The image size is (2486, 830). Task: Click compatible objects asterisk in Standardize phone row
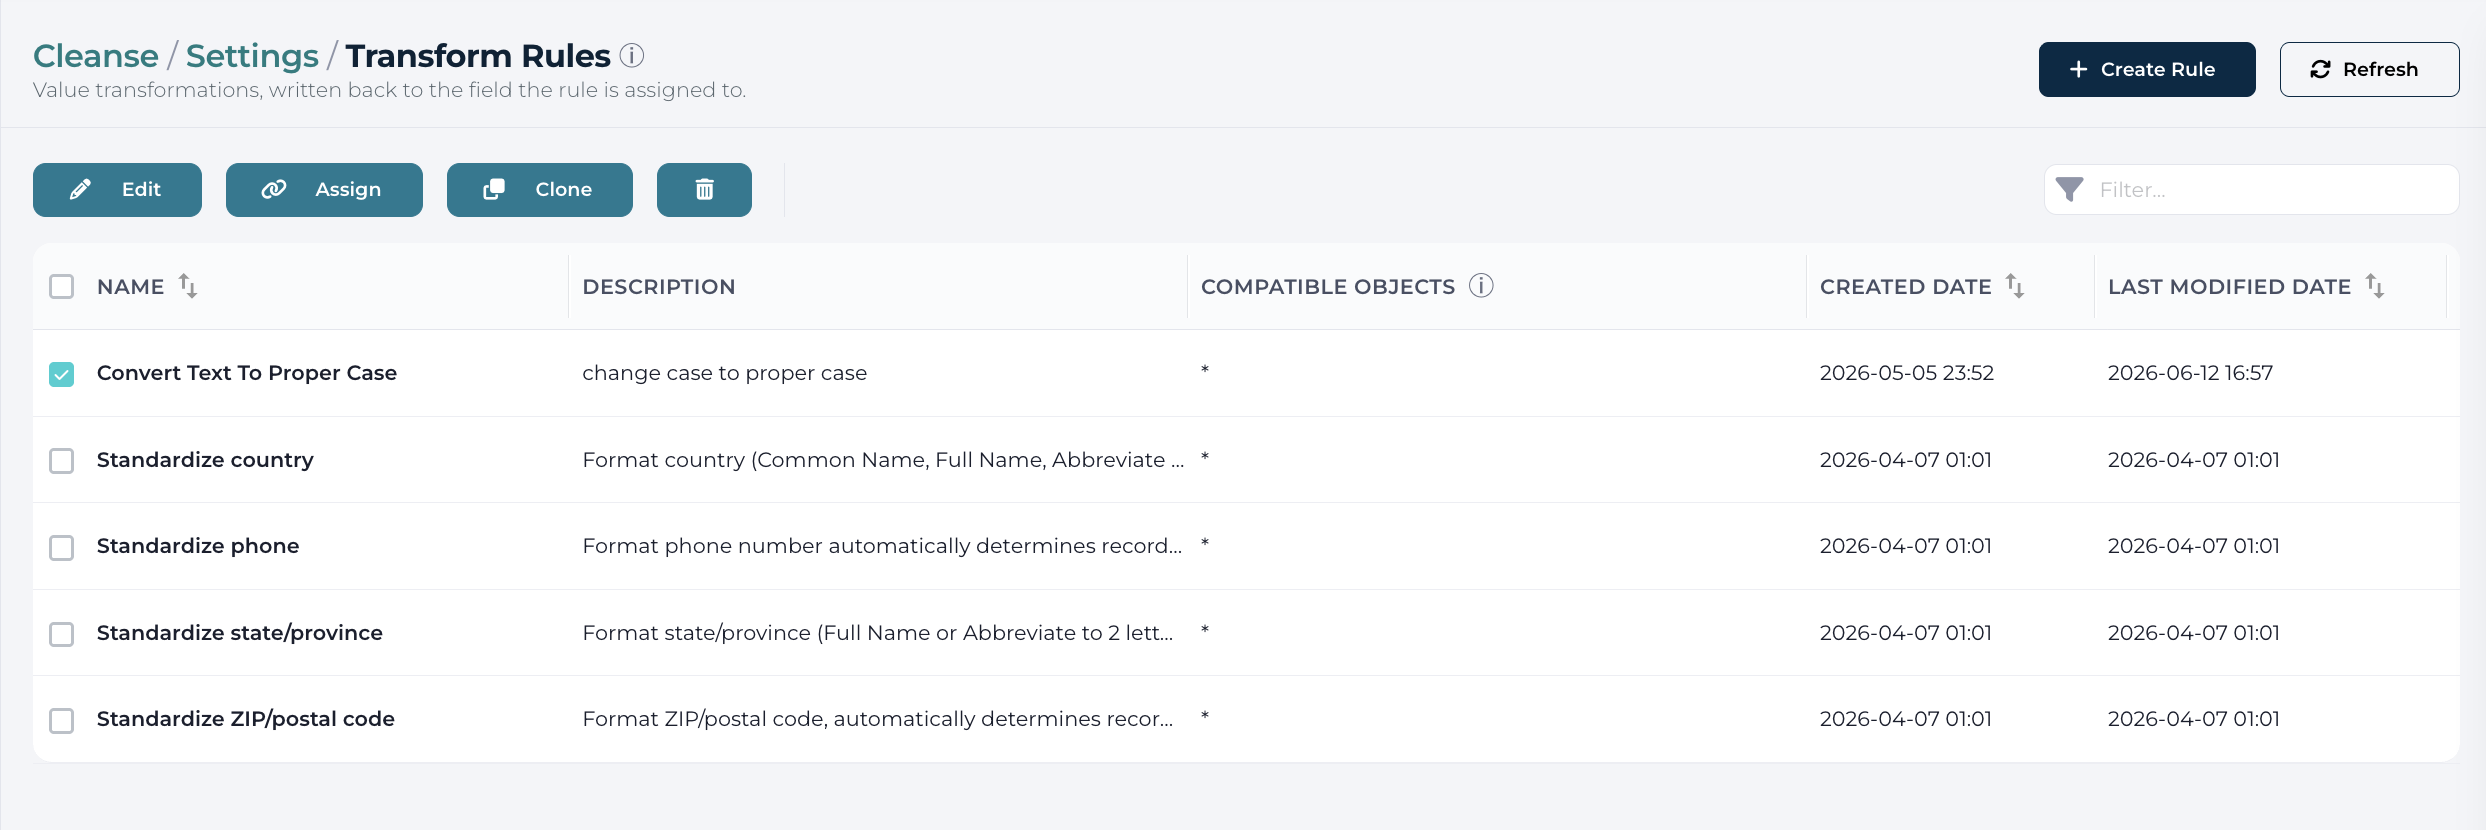coord(1205,544)
